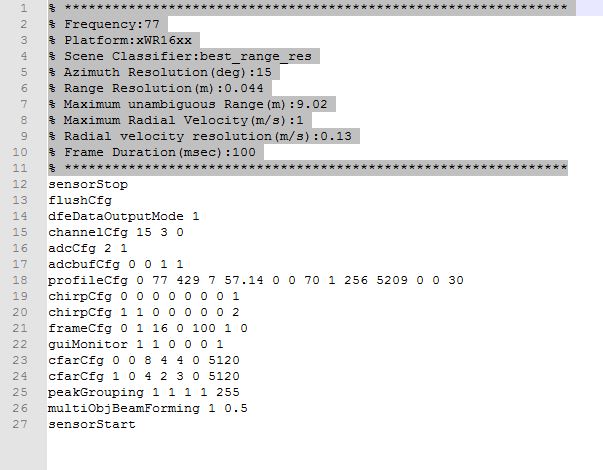
Task: Click the channelCfg 15 3 0 line
Action: [116, 232]
